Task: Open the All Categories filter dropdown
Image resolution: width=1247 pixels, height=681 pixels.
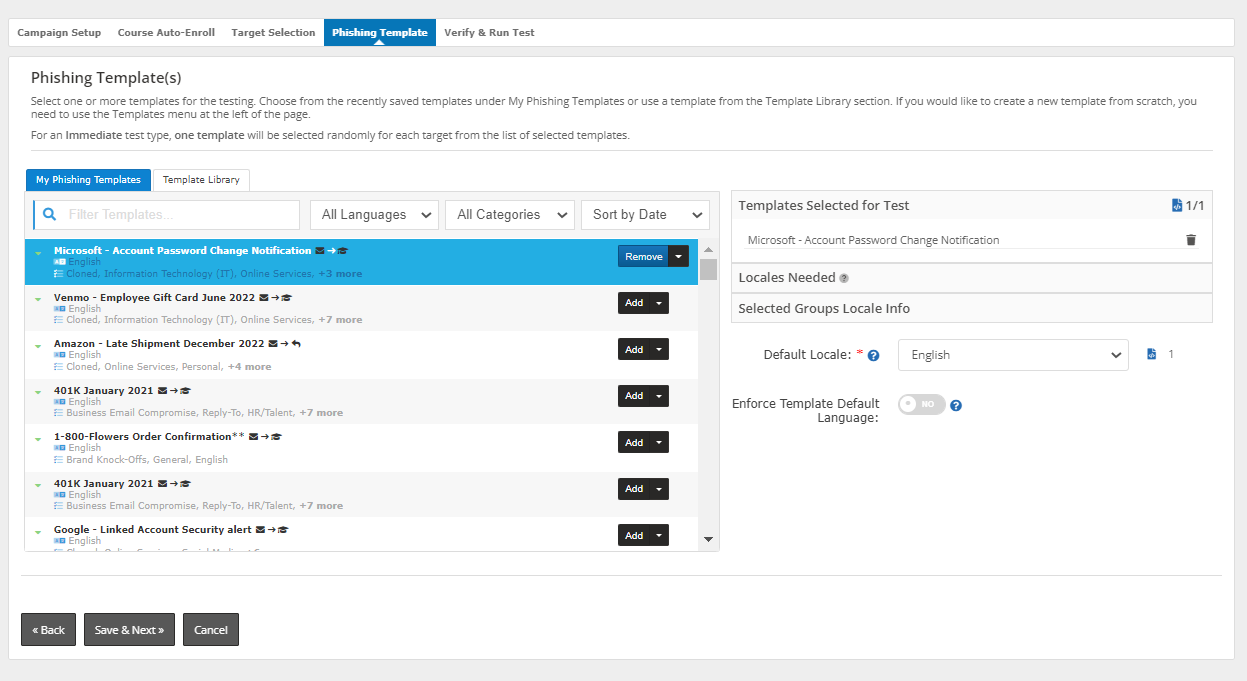Action: (510, 215)
